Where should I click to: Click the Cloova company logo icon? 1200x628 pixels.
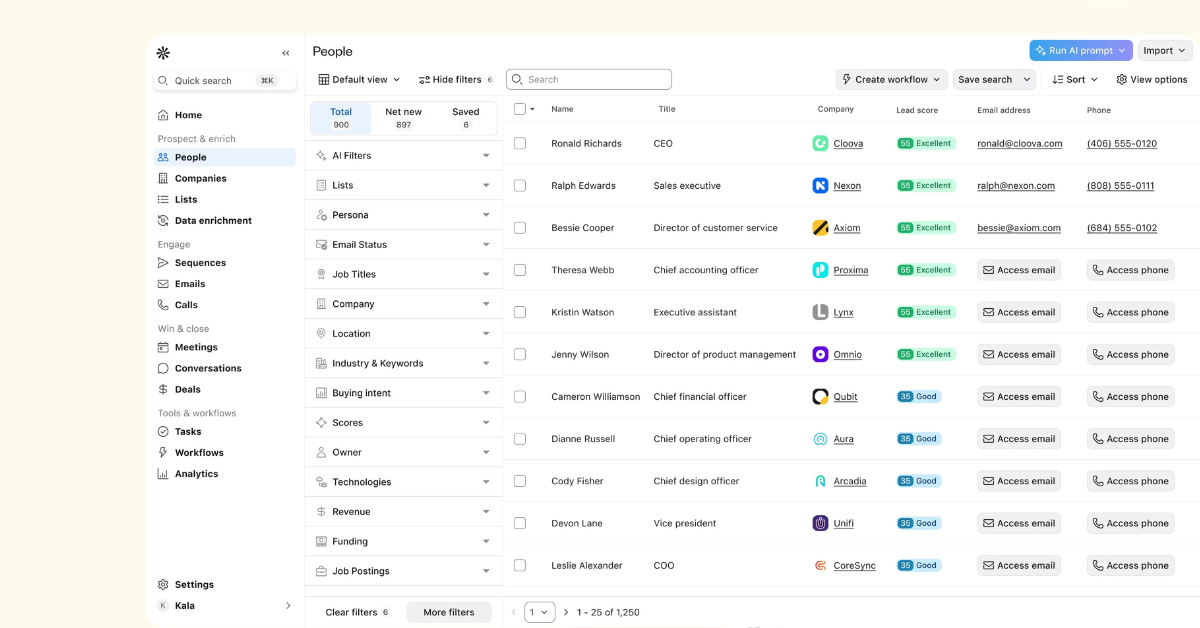pos(820,144)
